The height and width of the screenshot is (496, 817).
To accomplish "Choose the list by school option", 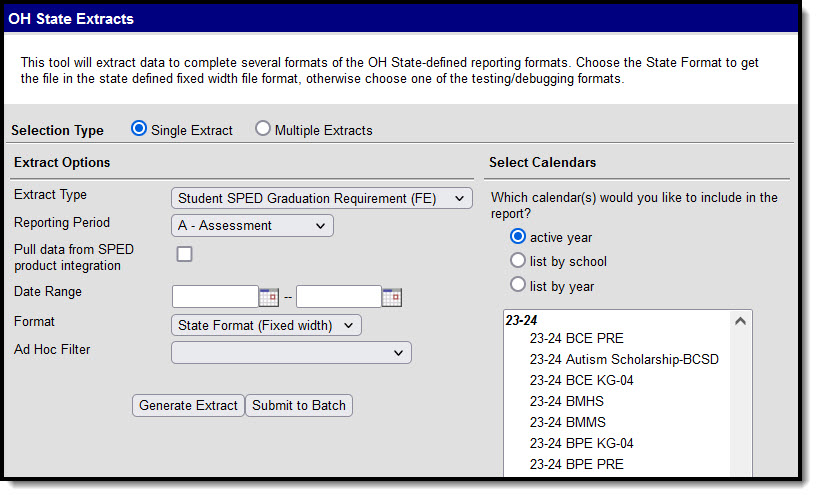I will pos(517,261).
